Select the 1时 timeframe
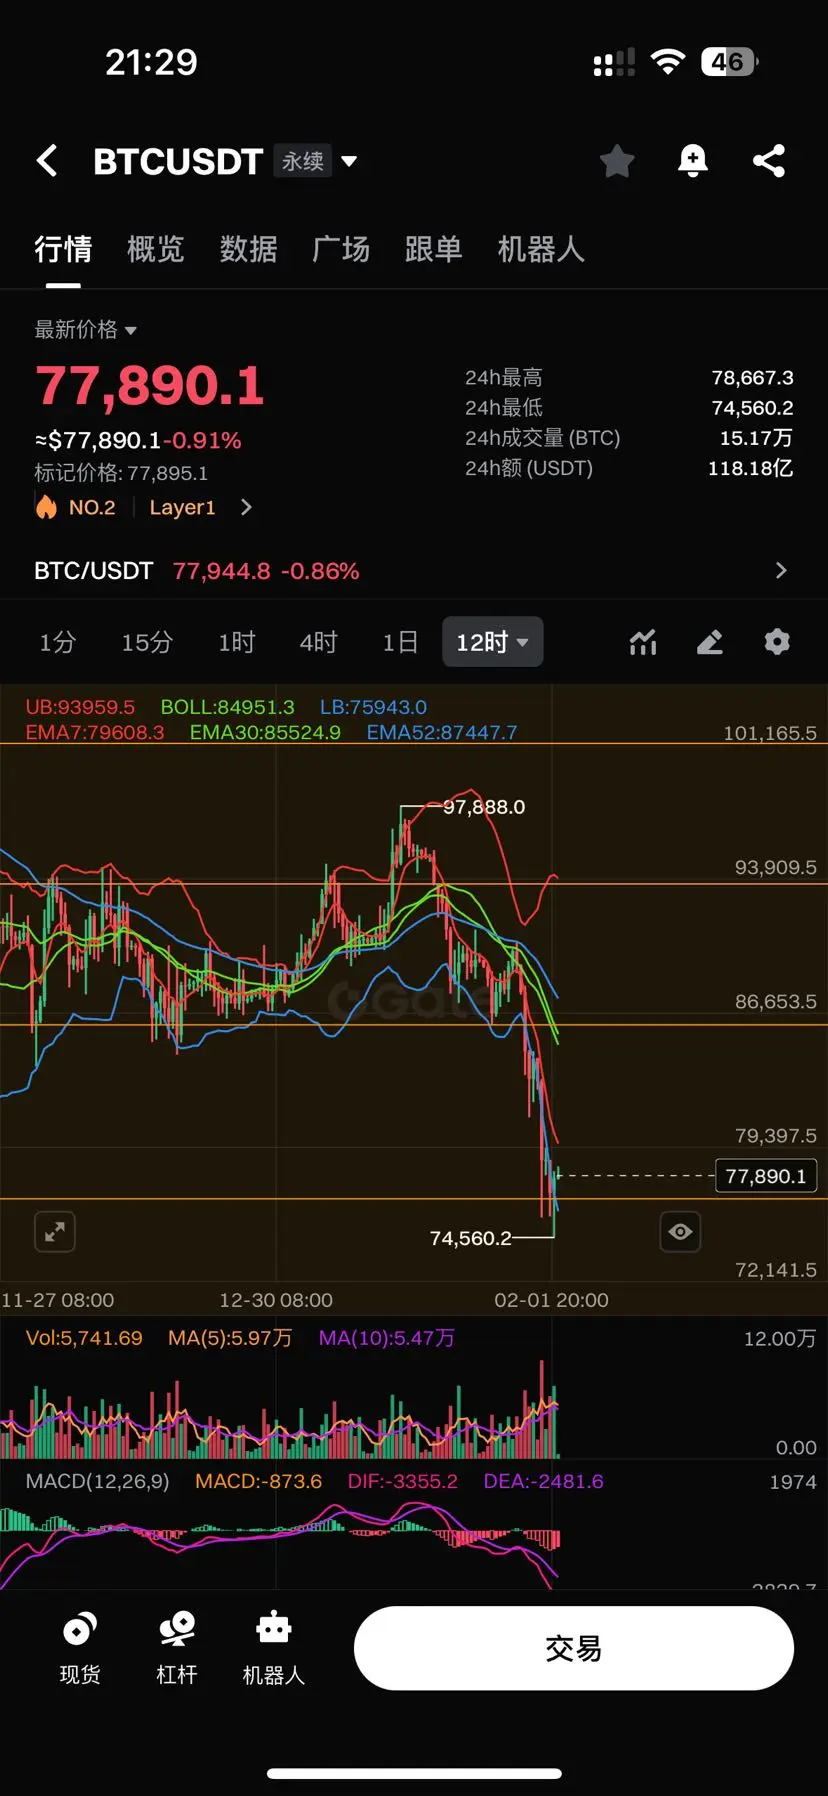 [237, 642]
